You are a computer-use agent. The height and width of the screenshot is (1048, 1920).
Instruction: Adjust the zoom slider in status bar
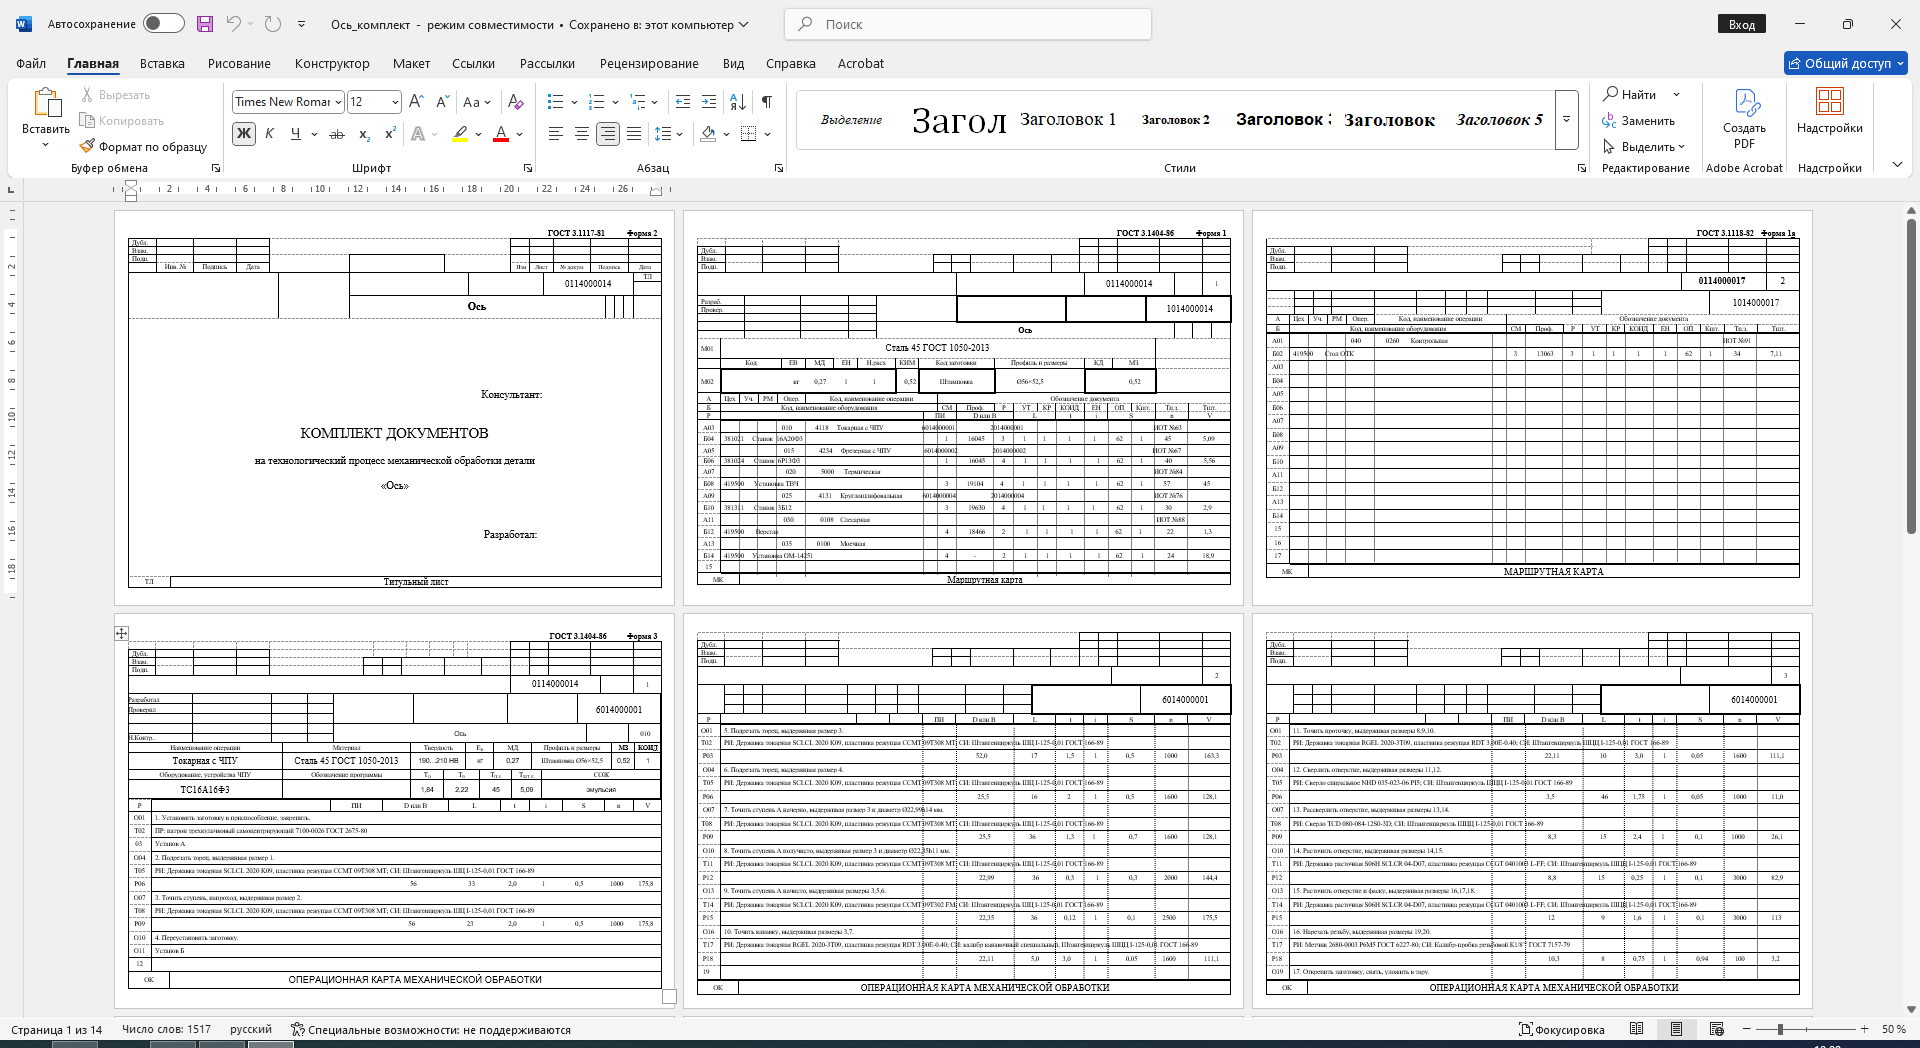(x=1780, y=1029)
